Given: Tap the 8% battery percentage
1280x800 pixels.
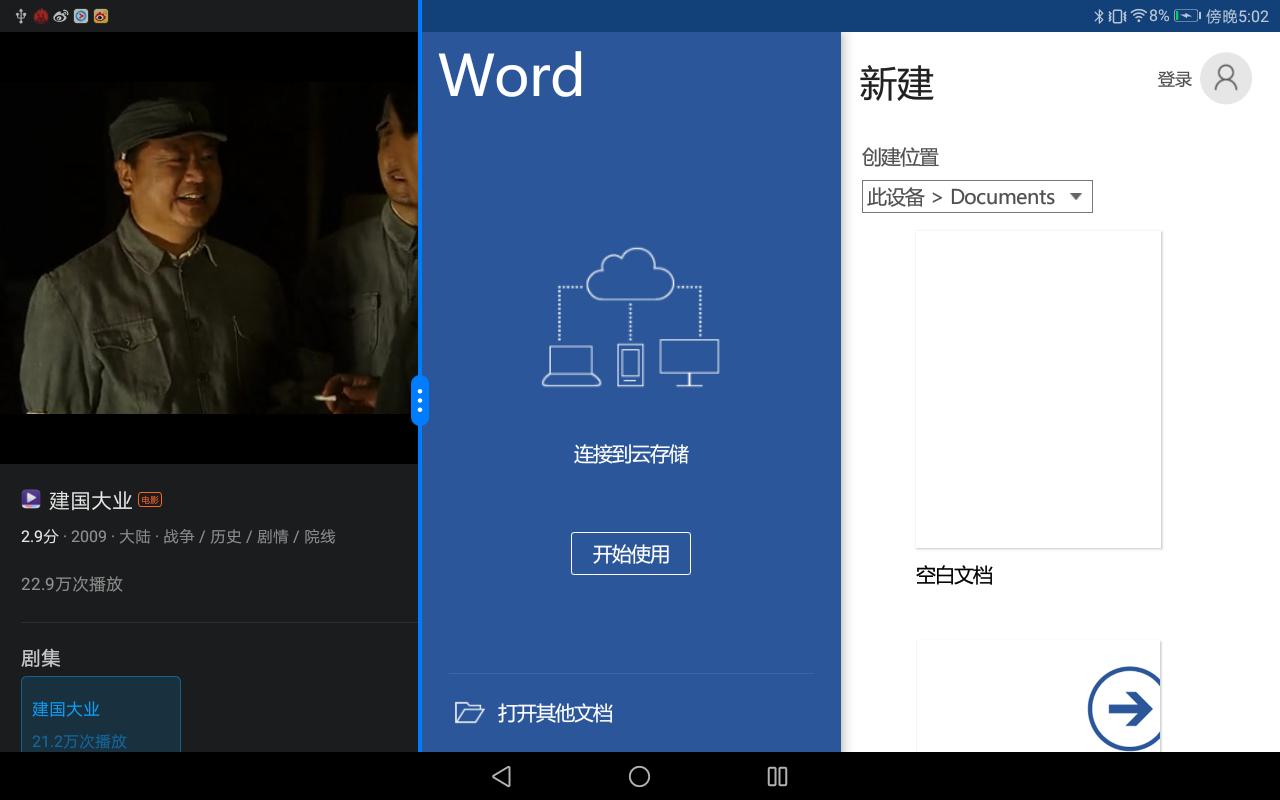Looking at the screenshot, I should coord(1160,16).
